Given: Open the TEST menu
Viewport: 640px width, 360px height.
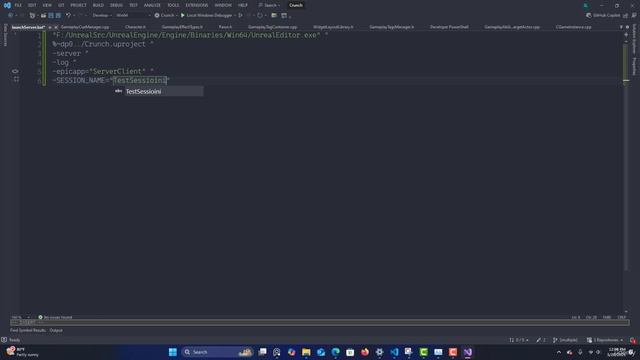Looking at the screenshot, I should pos(133,5).
